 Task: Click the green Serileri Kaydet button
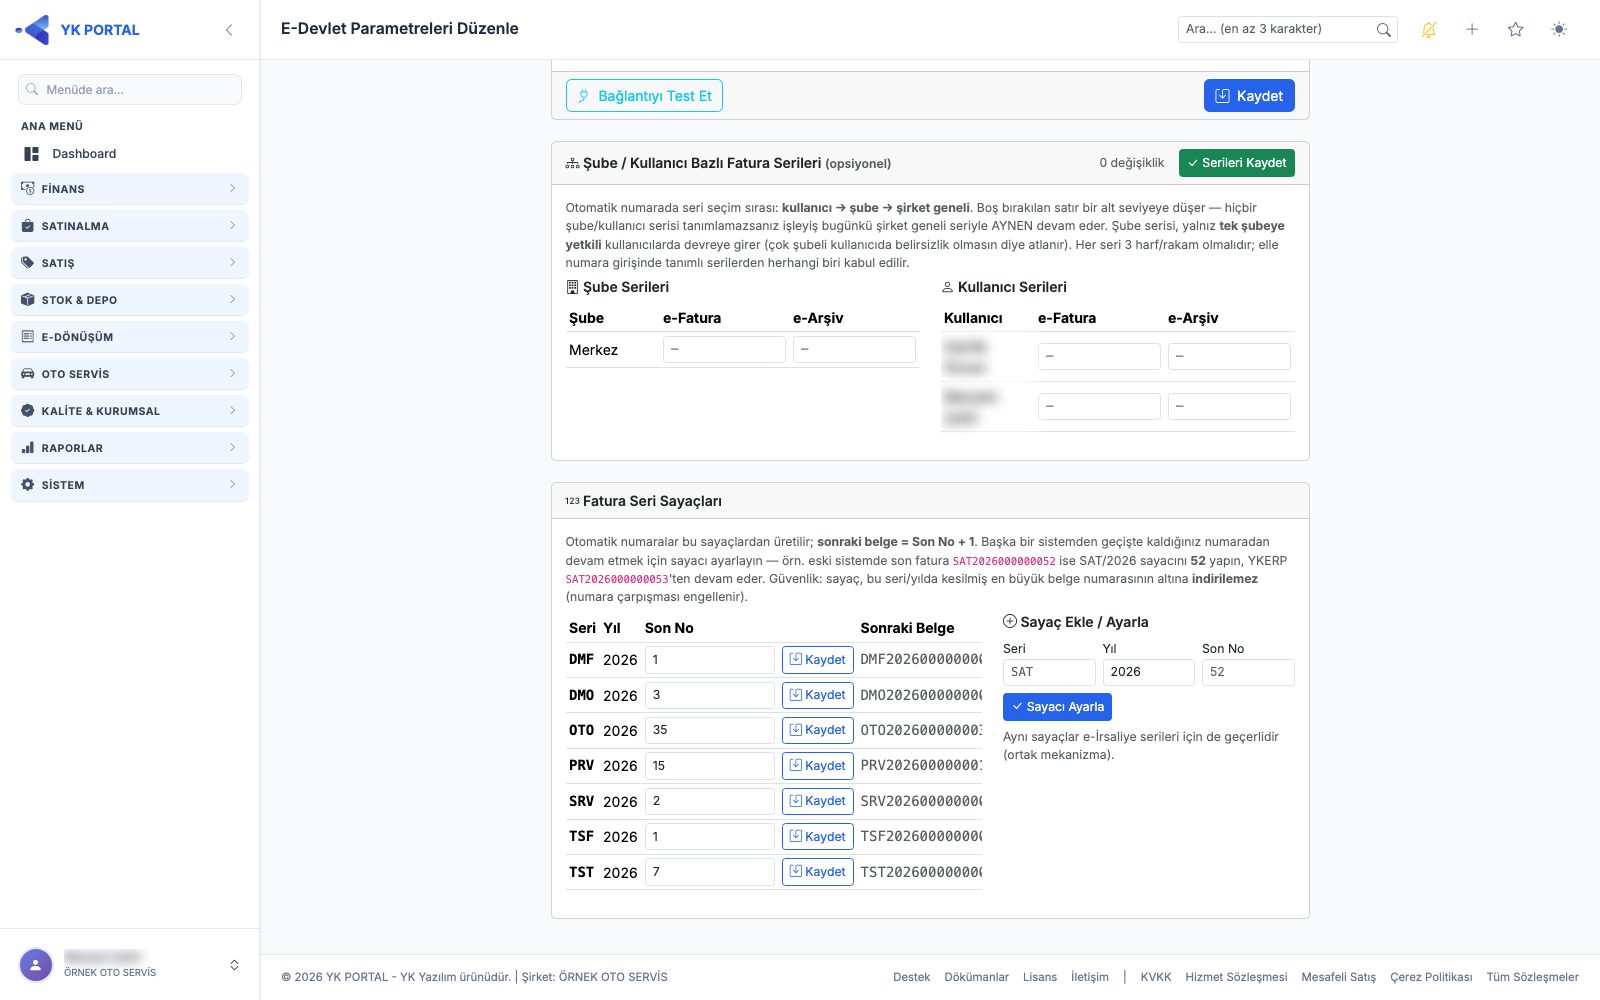point(1236,163)
